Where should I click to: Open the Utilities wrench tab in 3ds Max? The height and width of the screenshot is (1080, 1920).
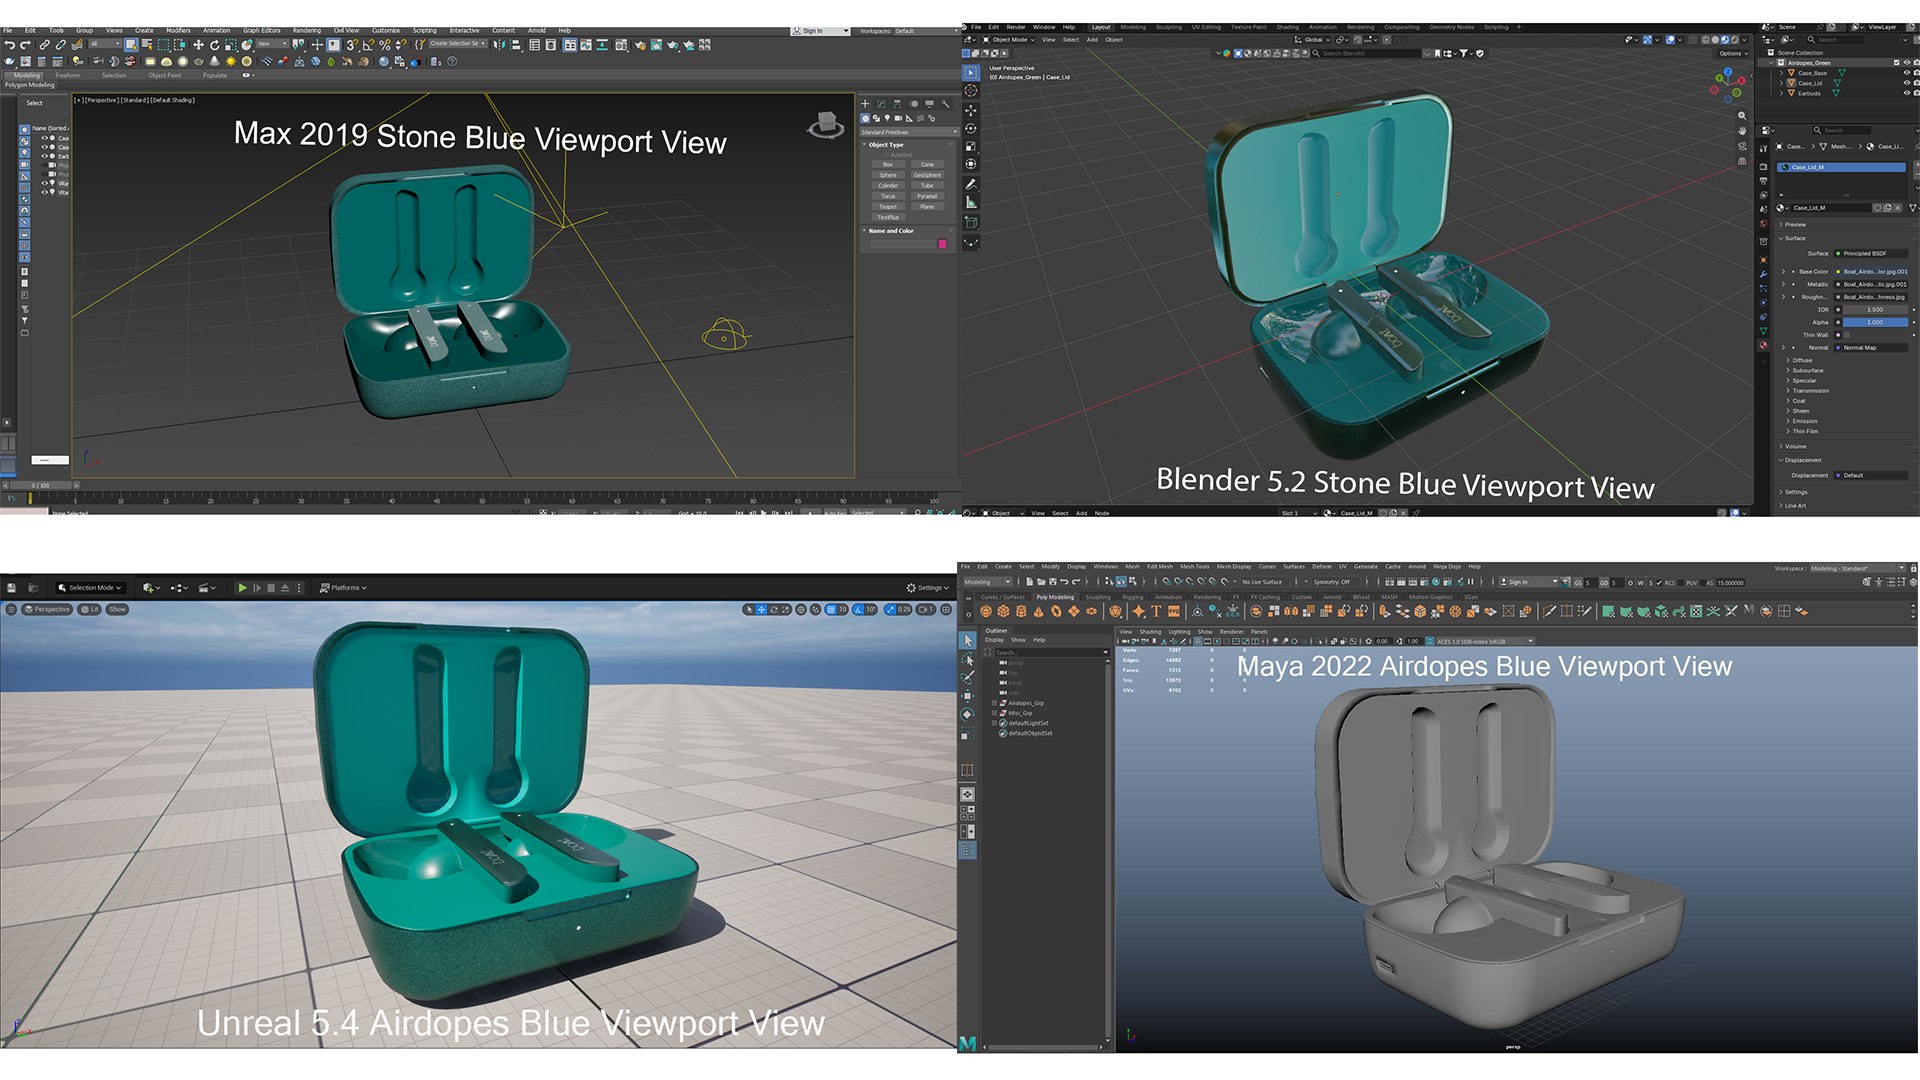point(945,103)
